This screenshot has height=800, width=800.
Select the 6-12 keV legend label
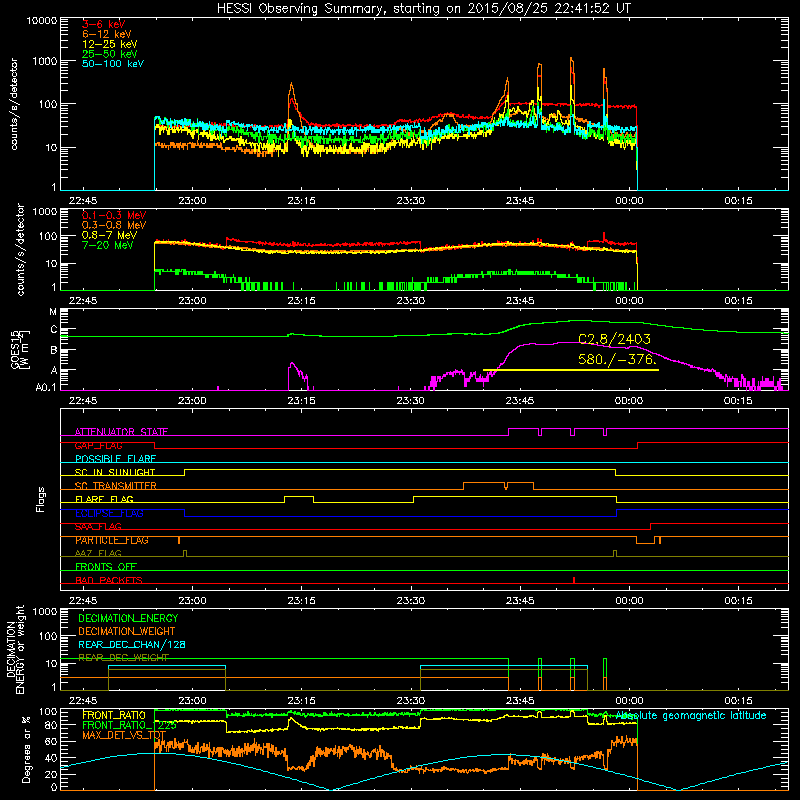click(x=107, y=34)
